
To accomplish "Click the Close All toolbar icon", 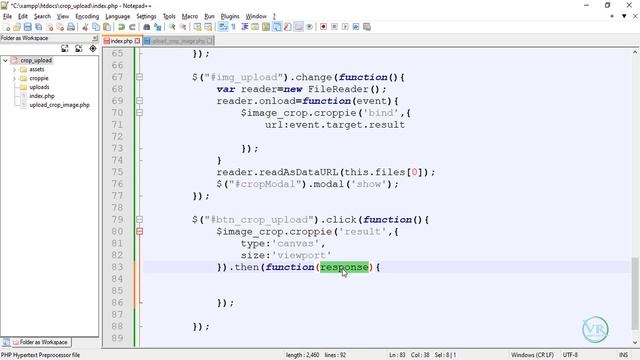I will 60,27.
